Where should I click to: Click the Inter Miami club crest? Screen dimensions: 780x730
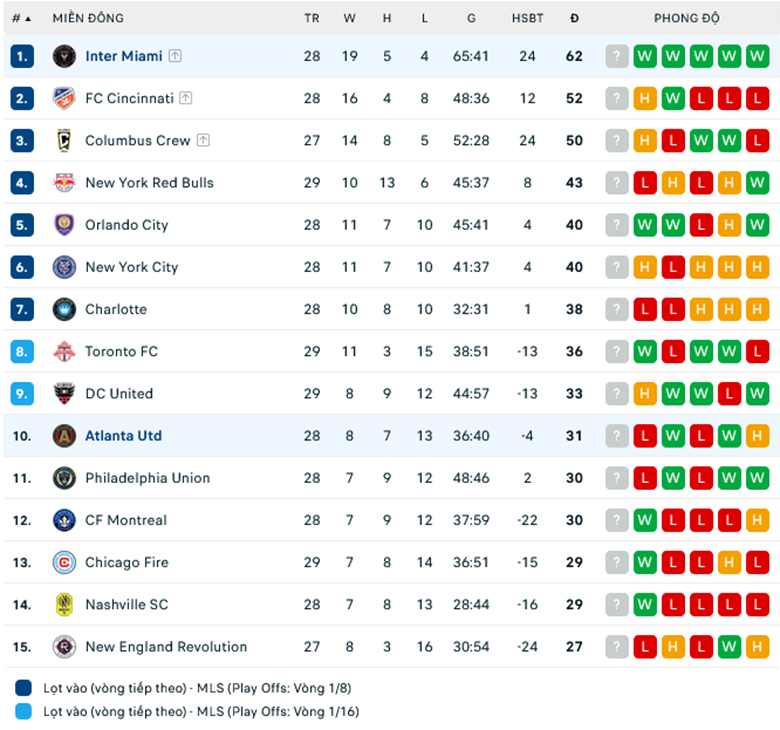pyautogui.click(x=64, y=56)
